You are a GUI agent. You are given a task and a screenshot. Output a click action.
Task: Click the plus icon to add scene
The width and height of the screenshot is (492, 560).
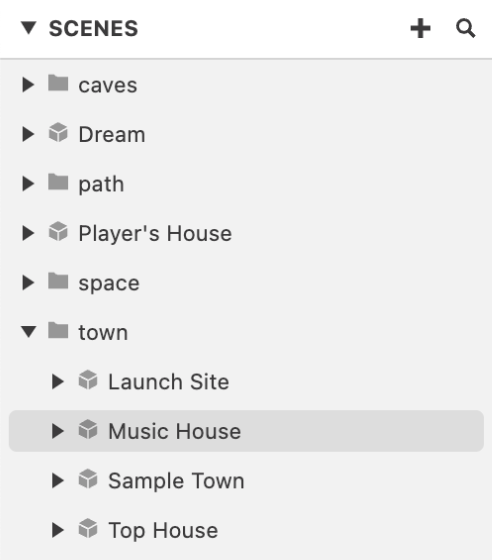[x=420, y=28]
